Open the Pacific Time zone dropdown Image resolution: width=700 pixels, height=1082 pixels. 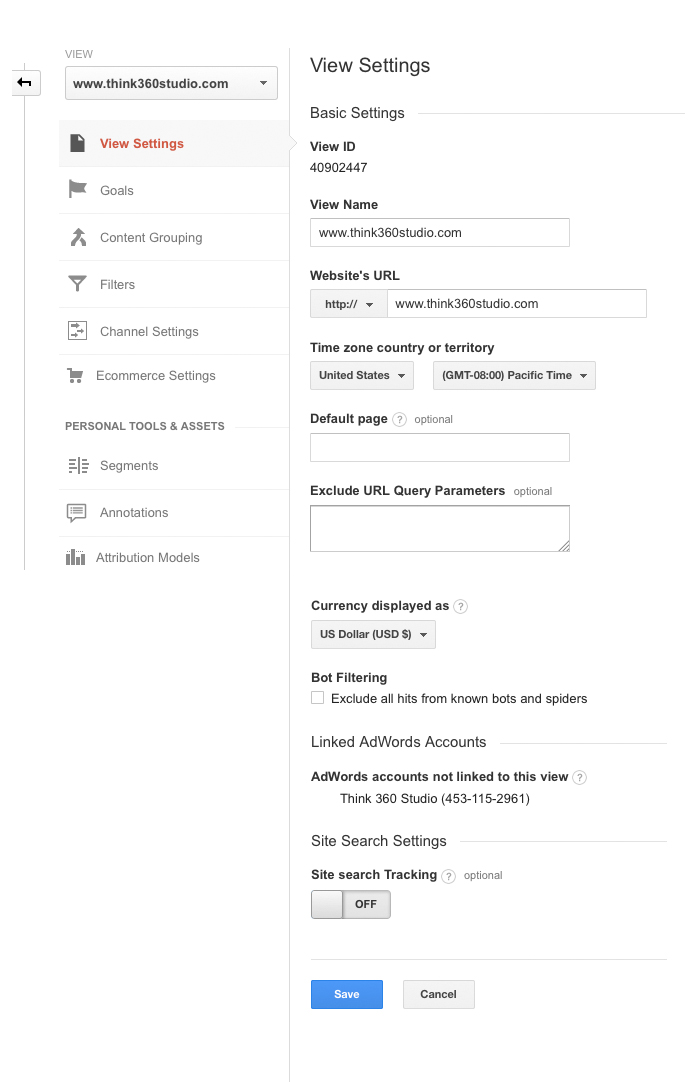click(x=514, y=375)
